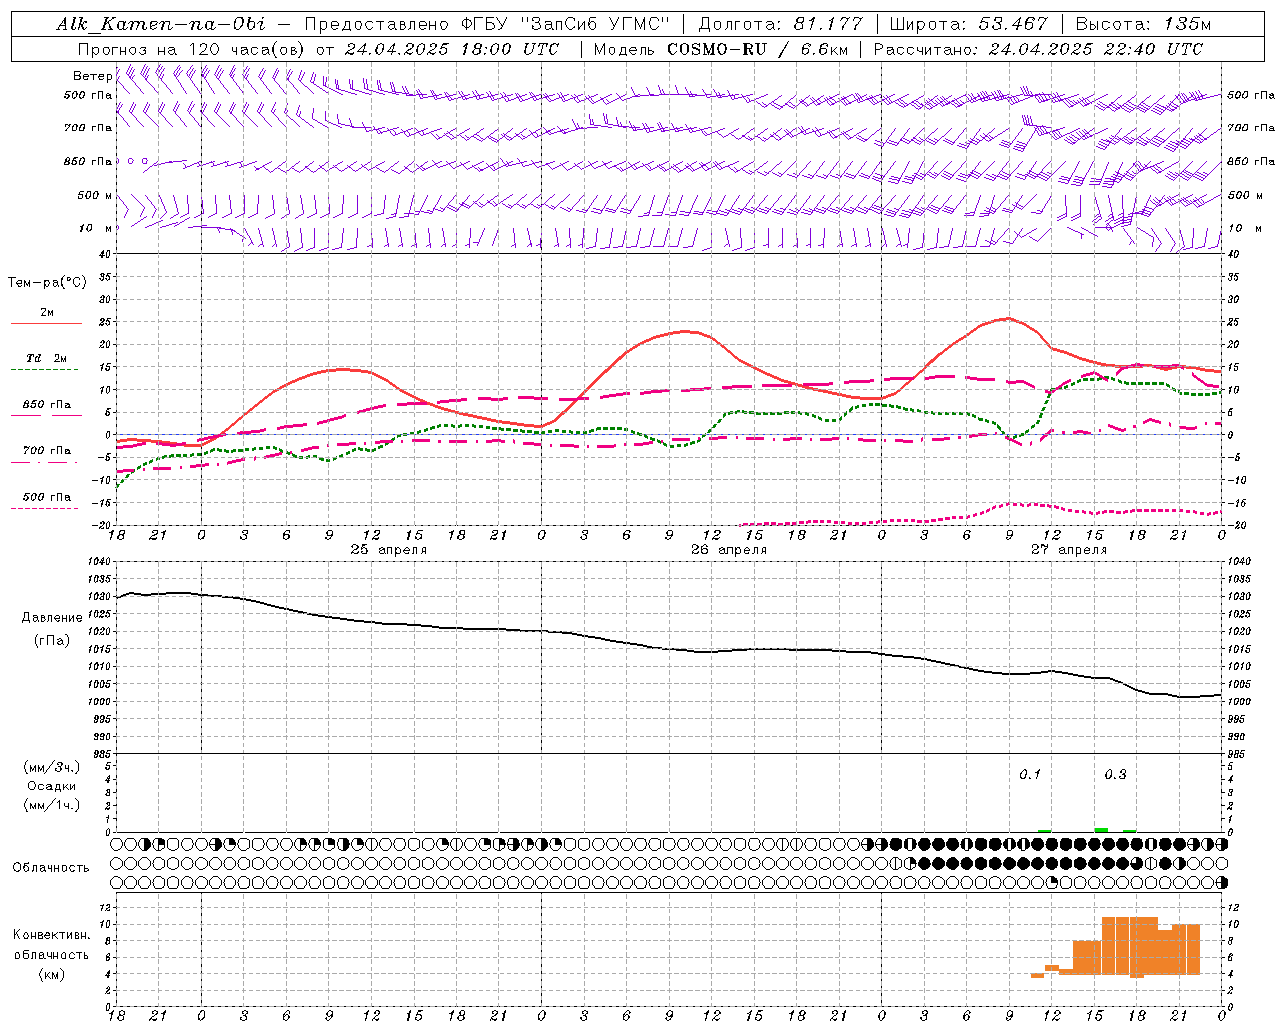
Task: Select the Широта: 53.467 header field
Action: [969, 24]
